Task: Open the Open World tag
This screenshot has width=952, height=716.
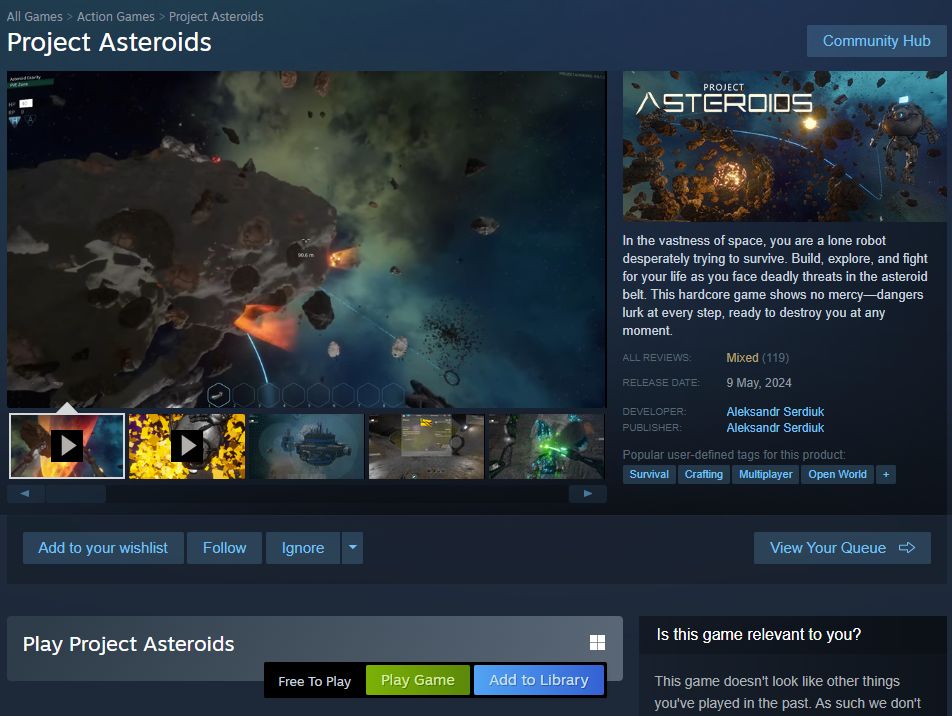Action: point(837,474)
